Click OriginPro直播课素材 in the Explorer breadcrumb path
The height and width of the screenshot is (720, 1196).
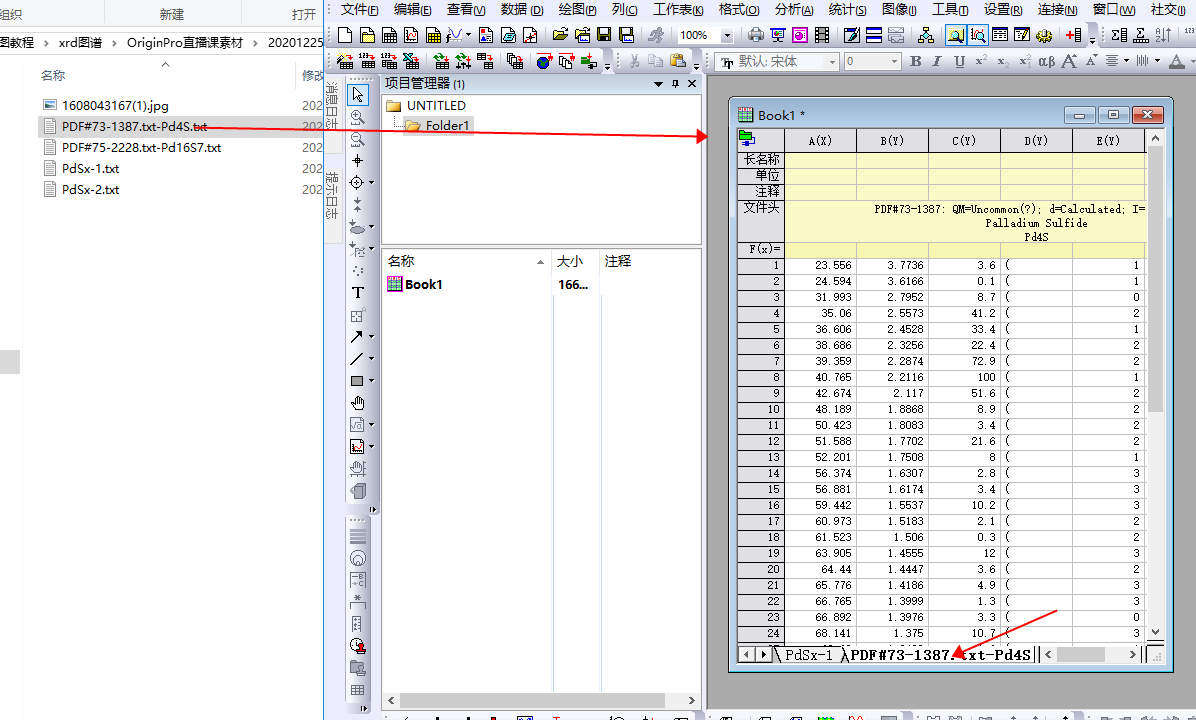185,43
